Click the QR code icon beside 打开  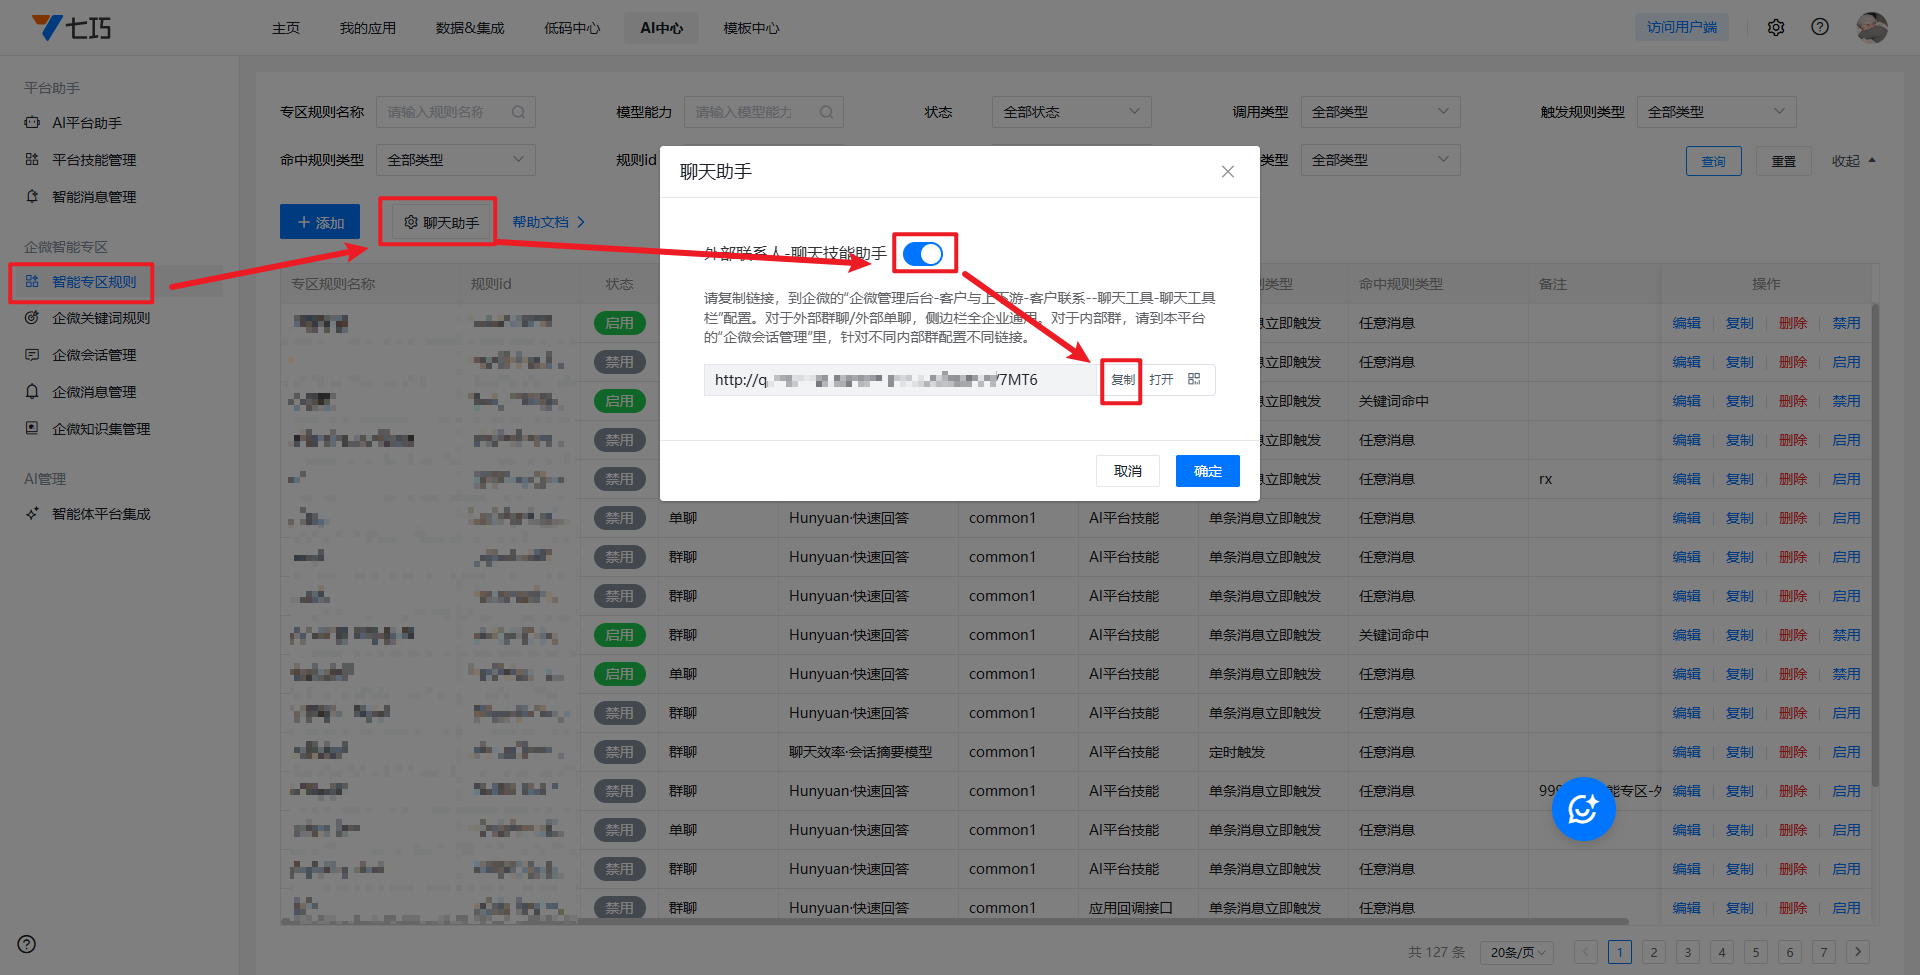click(1194, 379)
